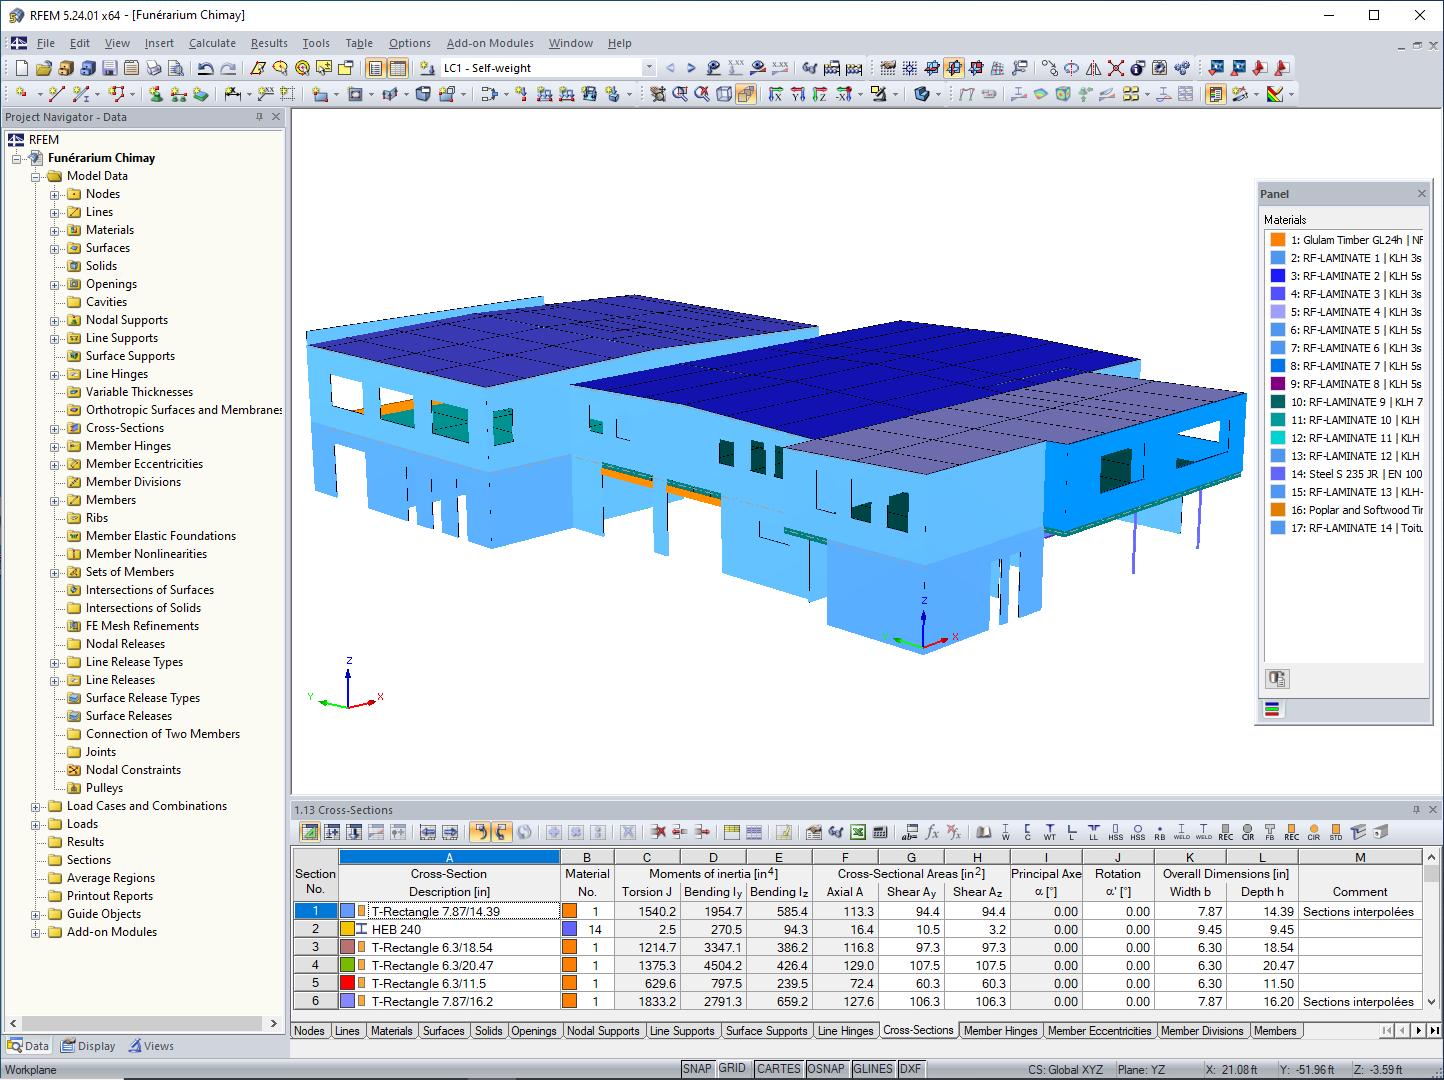Select the New Project icon
This screenshot has height=1080, width=1444.
tap(20, 68)
